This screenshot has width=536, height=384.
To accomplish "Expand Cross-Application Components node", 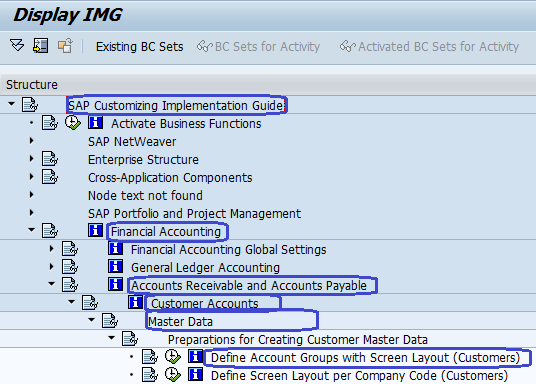I will click(x=31, y=176).
